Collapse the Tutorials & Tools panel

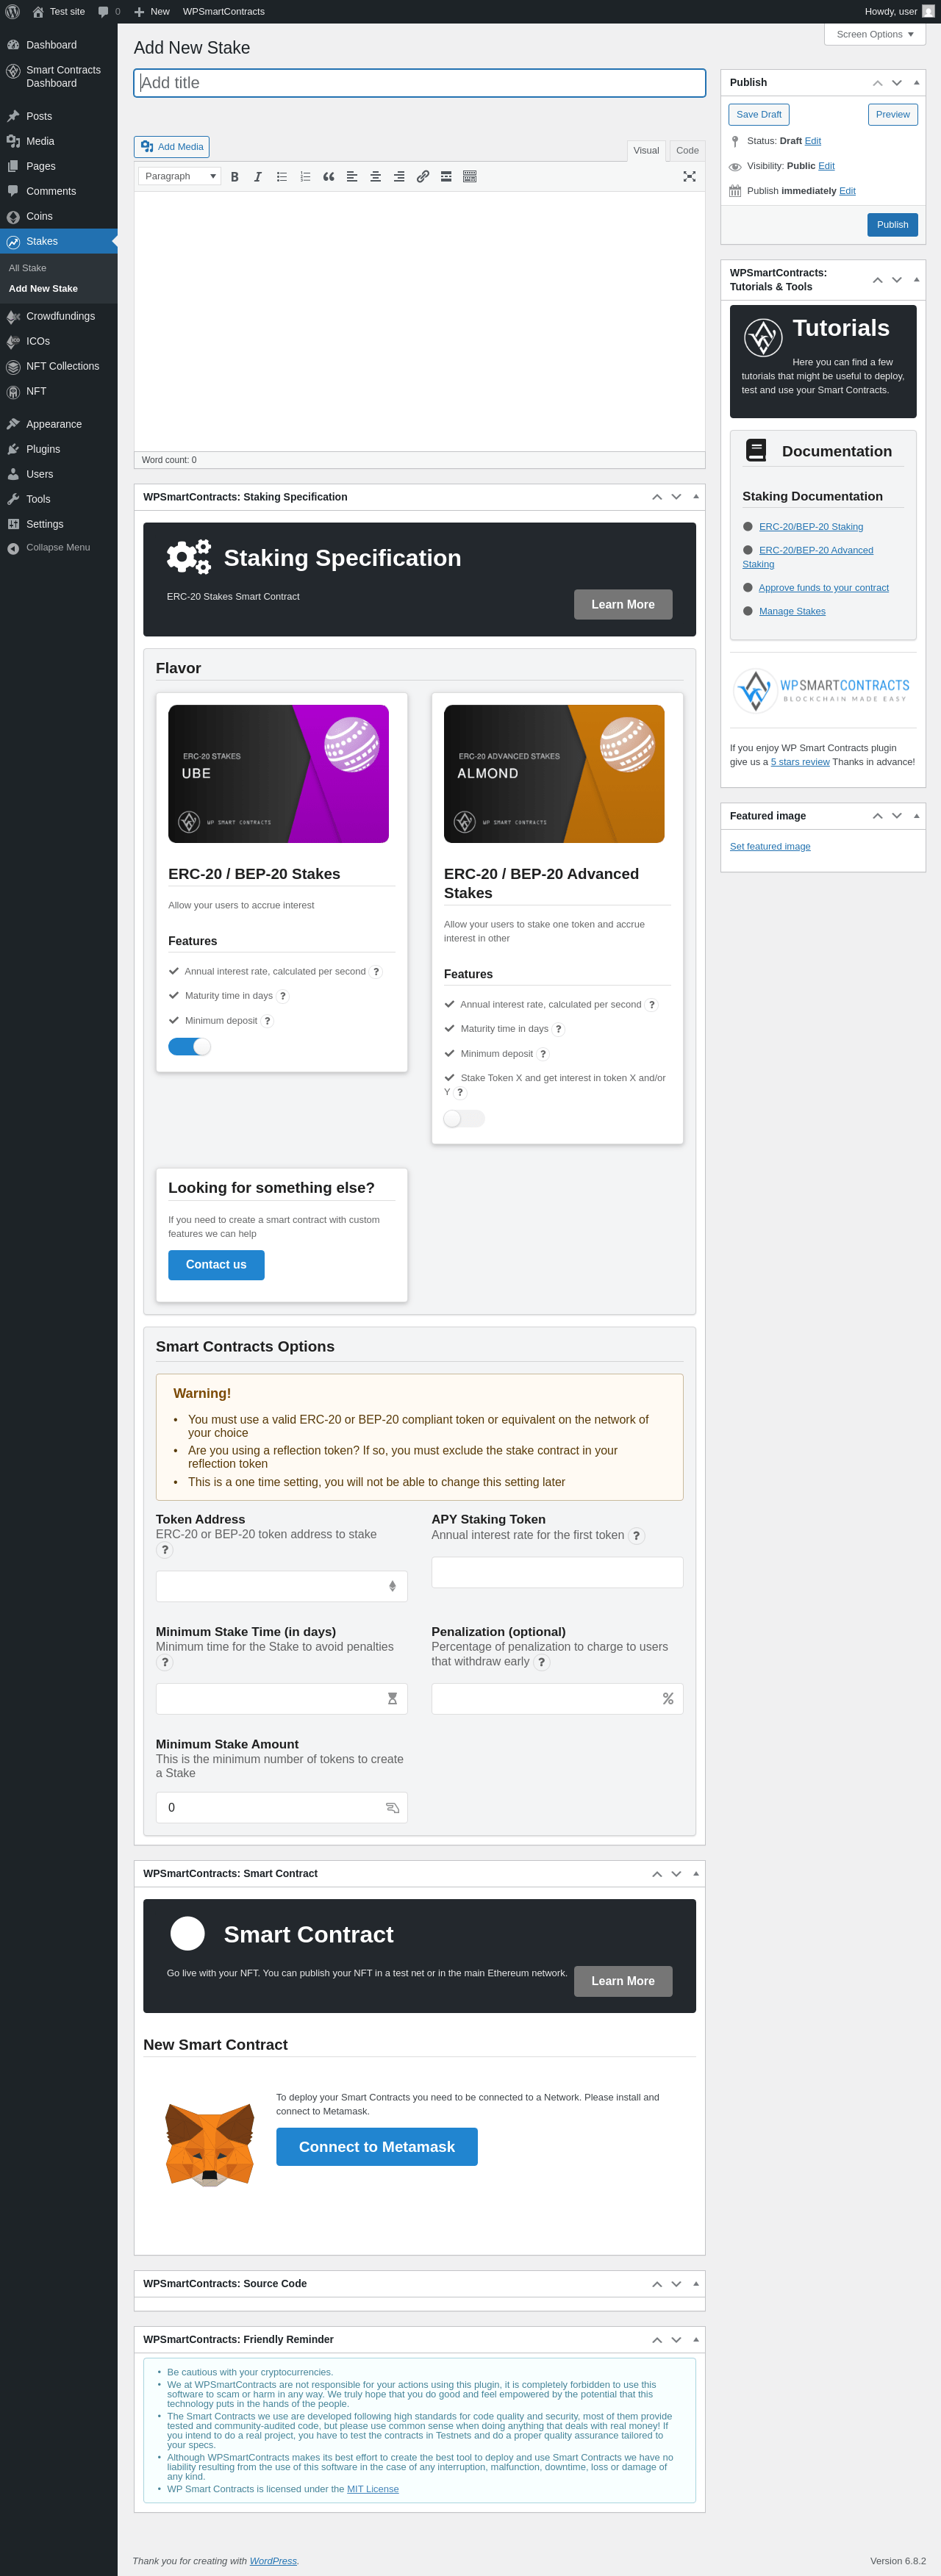(x=916, y=280)
